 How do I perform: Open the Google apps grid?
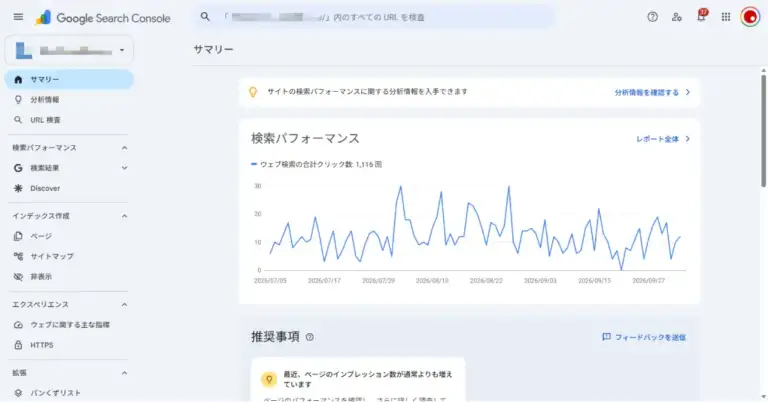tap(726, 17)
